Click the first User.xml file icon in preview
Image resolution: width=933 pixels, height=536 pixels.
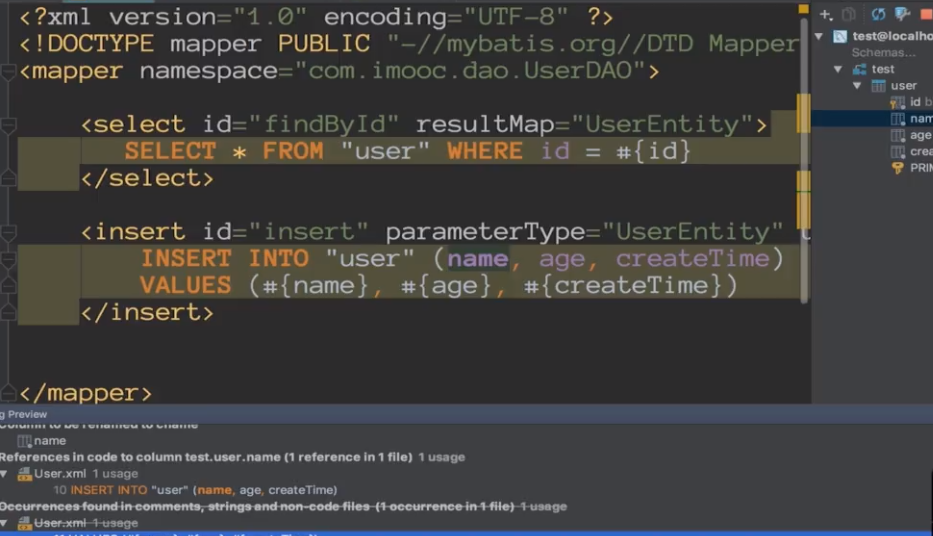pyautogui.click(x=24, y=474)
